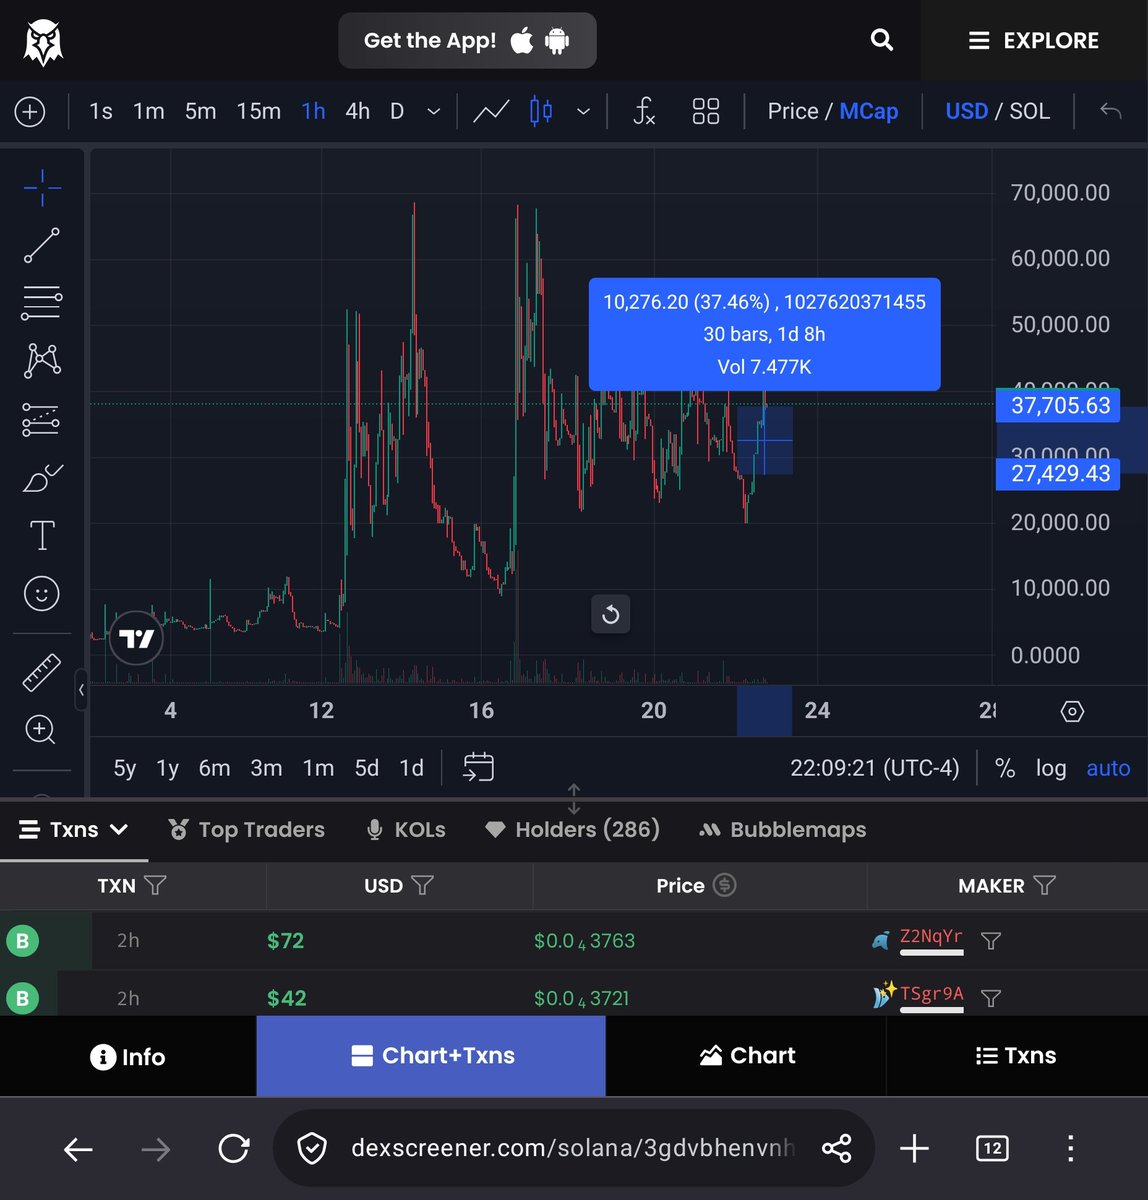
Task: Toggle the Price column dollar icon
Action: point(724,885)
